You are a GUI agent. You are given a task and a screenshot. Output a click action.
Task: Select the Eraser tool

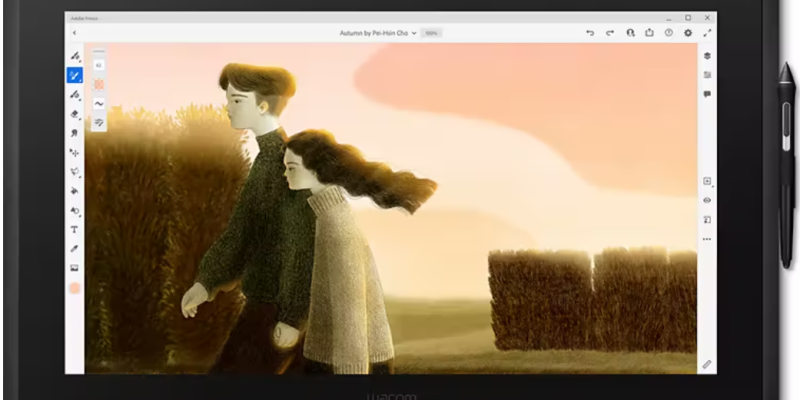(x=74, y=114)
